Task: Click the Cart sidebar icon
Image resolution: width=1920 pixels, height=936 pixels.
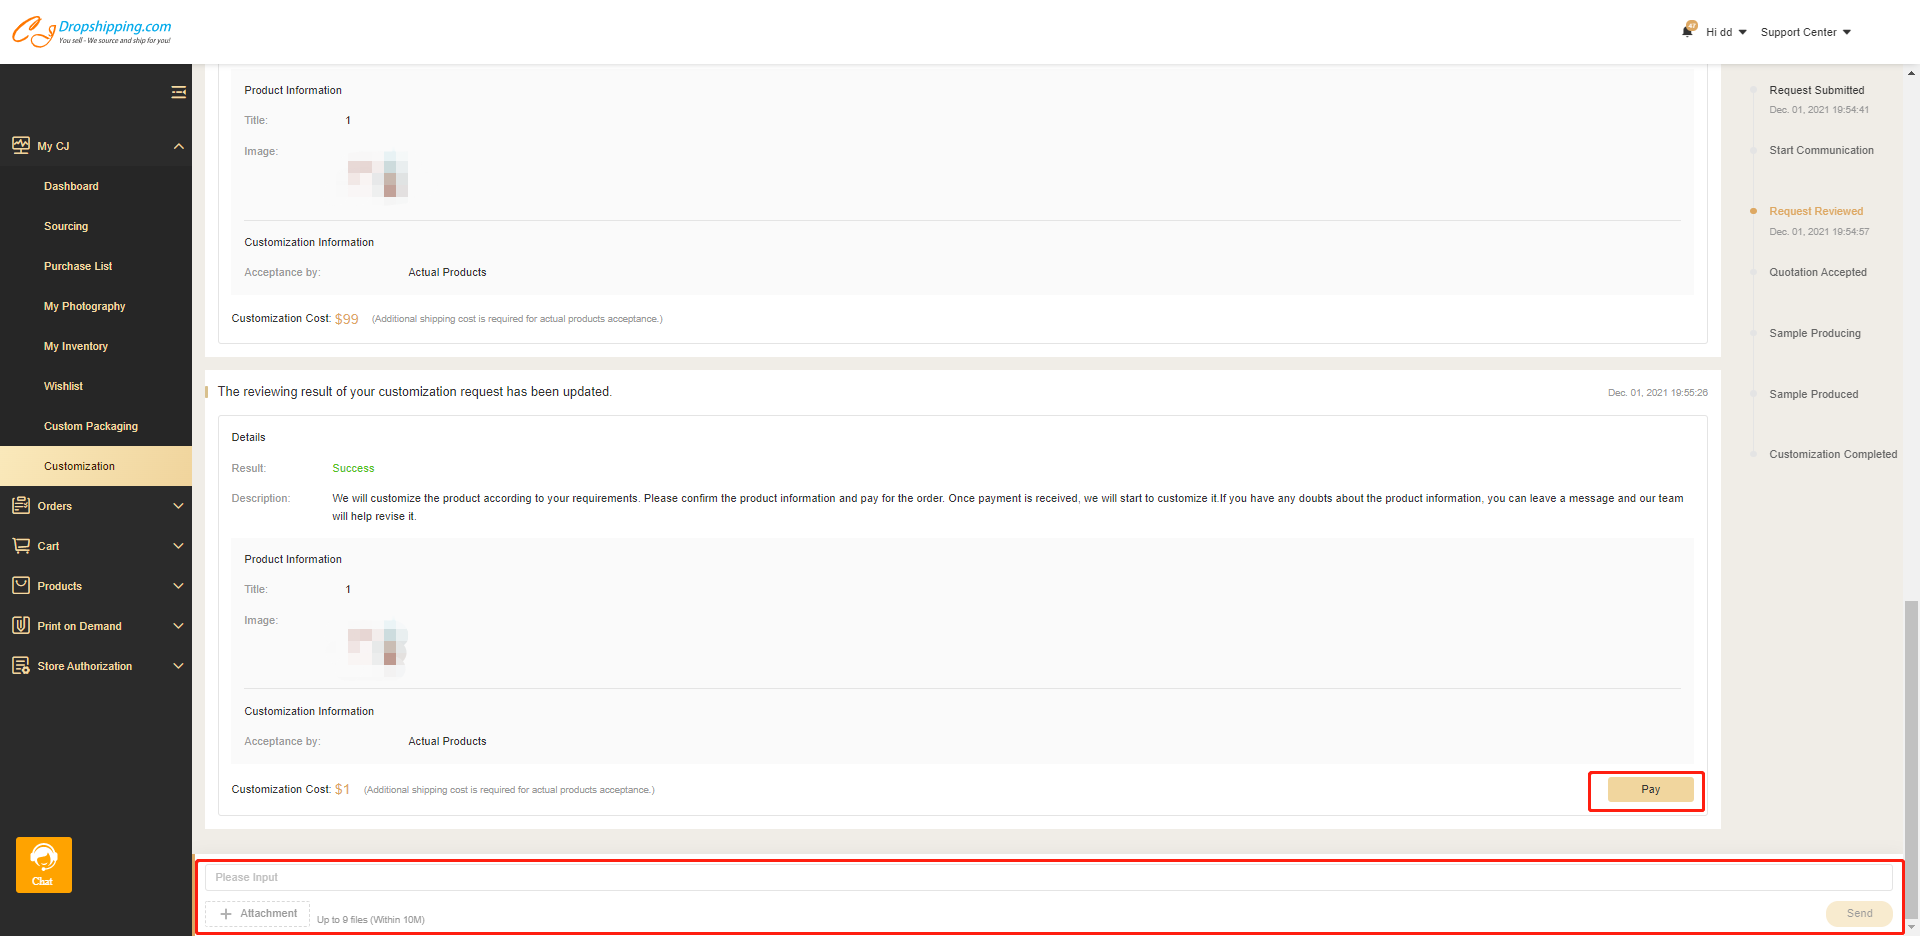Action: [x=21, y=546]
